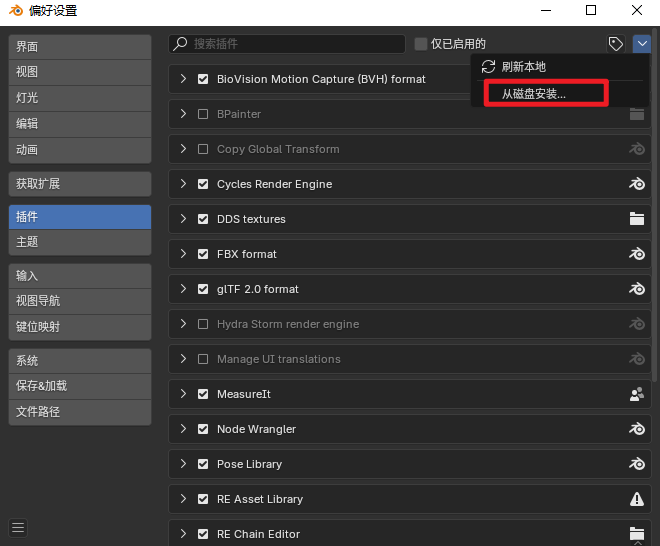The height and width of the screenshot is (546, 660).
Task: Open the 视图 preferences tab
Action: pos(80,72)
